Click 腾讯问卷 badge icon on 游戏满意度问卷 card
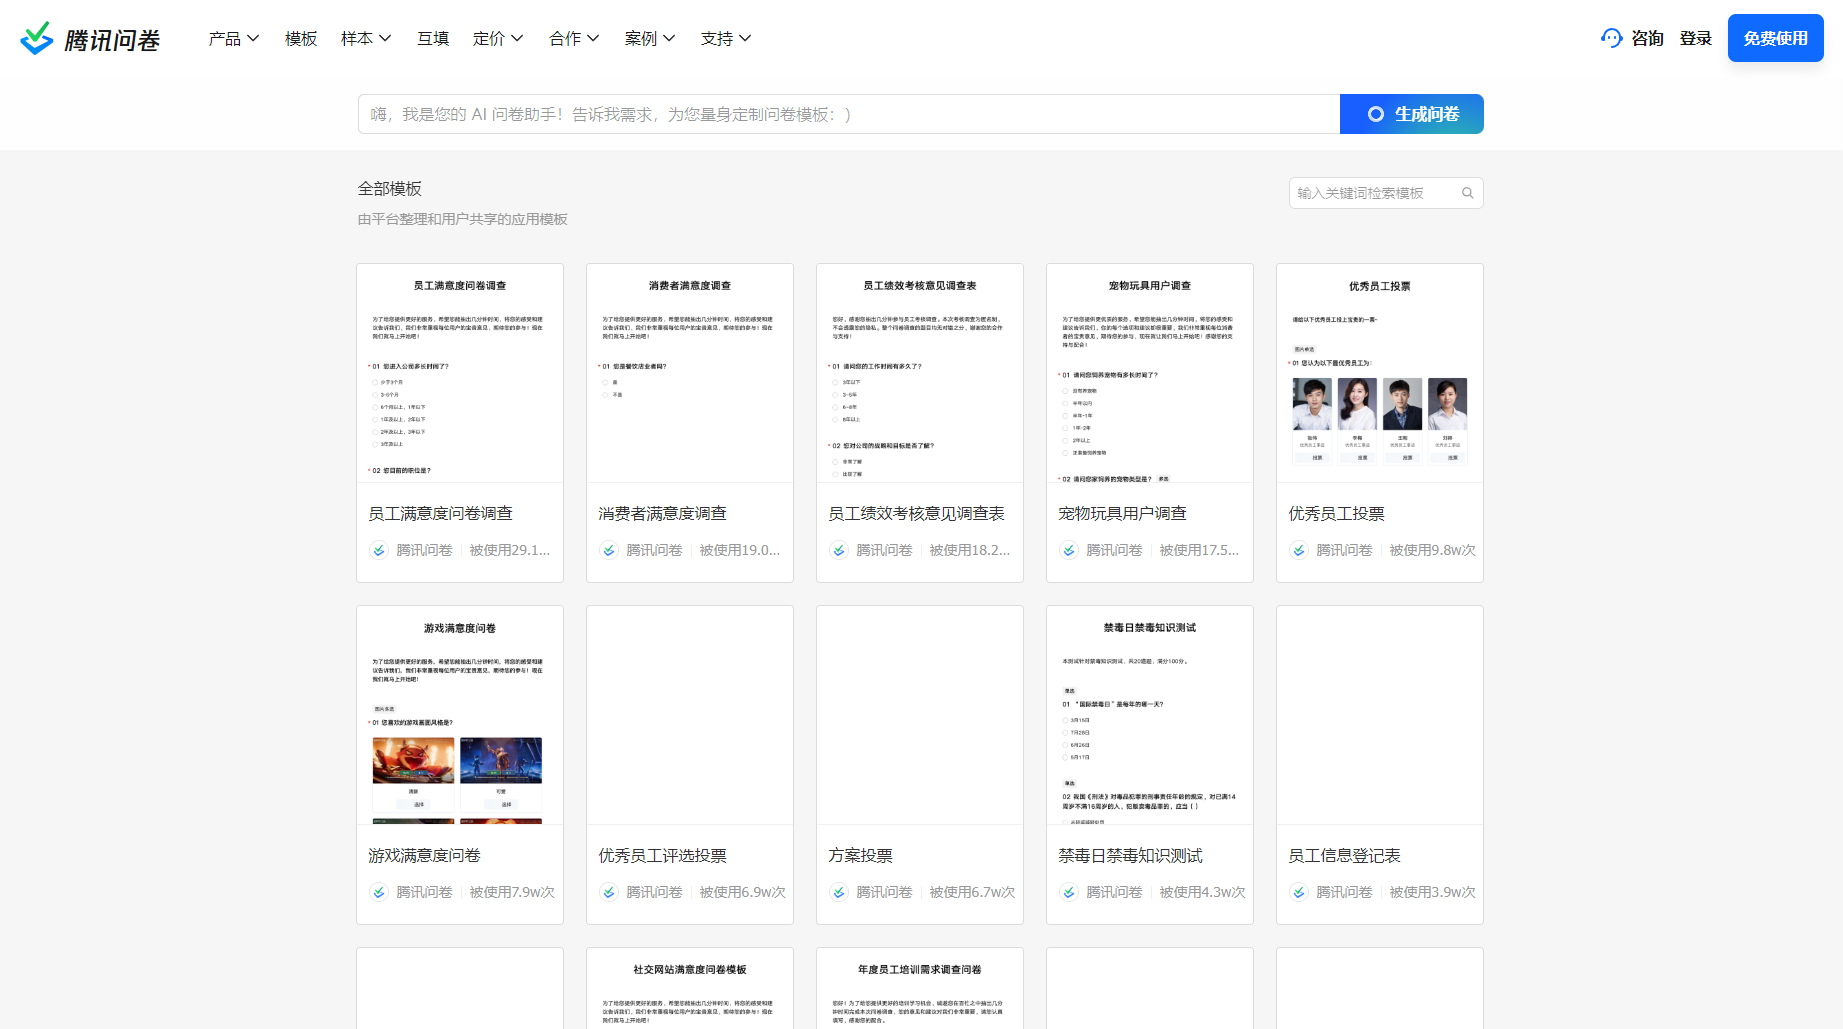 (378, 892)
